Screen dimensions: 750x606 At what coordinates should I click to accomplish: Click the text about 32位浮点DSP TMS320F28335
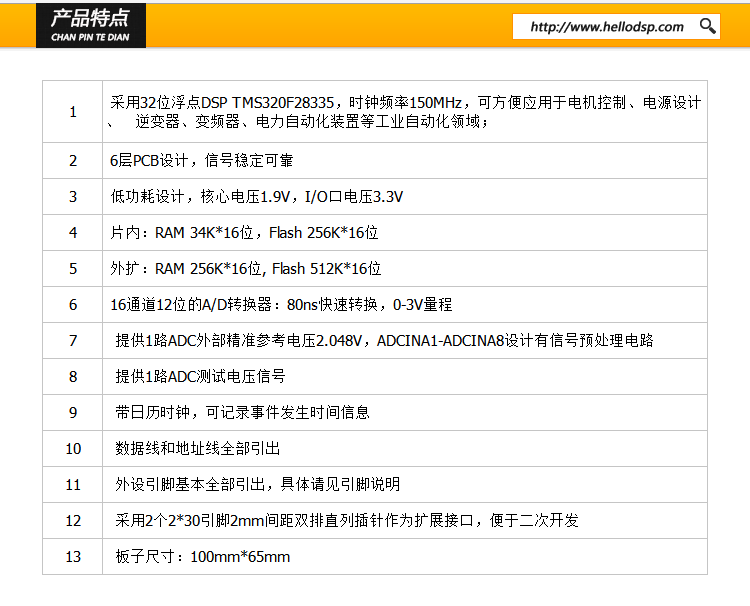pyautogui.click(x=405, y=102)
